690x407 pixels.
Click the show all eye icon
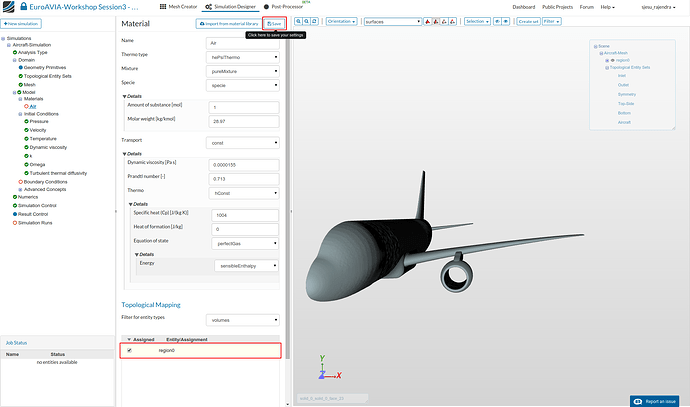pyautogui.click(x=506, y=21)
